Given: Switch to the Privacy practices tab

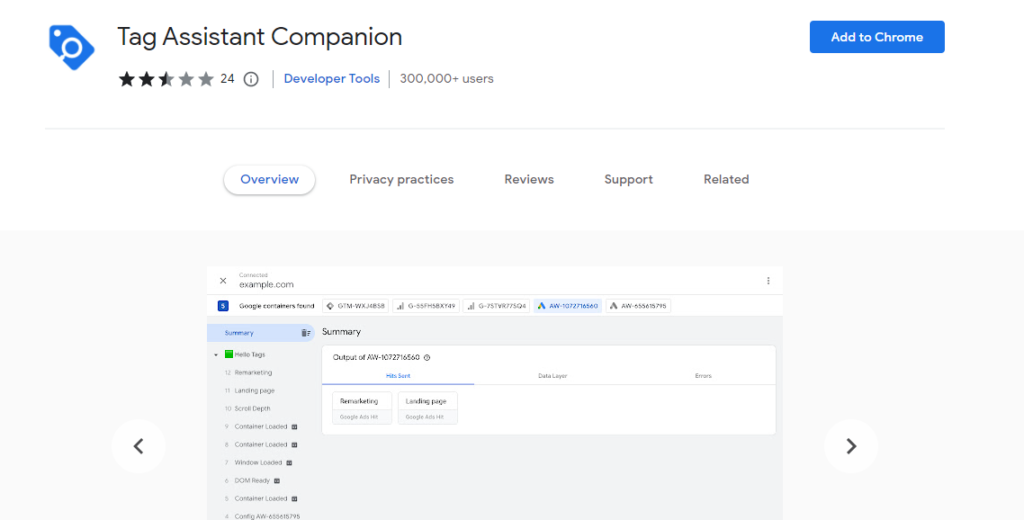Looking at the screenshot, I should [x=402, y=180].
